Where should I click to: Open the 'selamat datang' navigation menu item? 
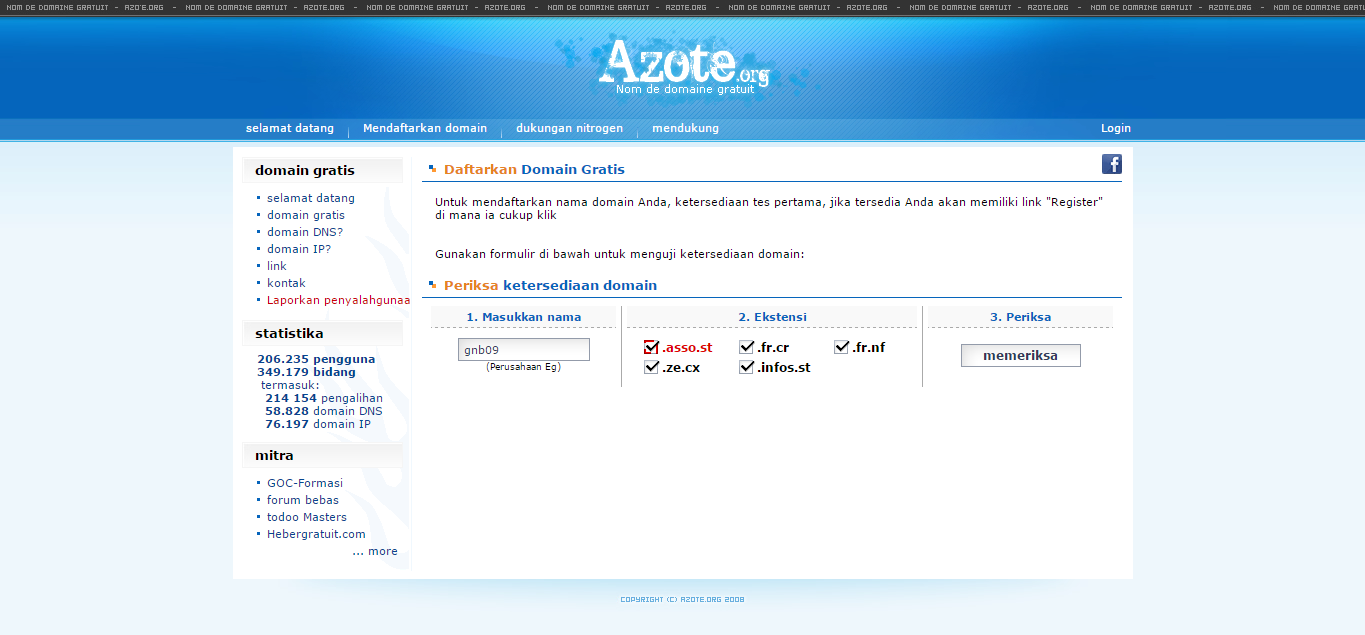[x=290, y=128]
